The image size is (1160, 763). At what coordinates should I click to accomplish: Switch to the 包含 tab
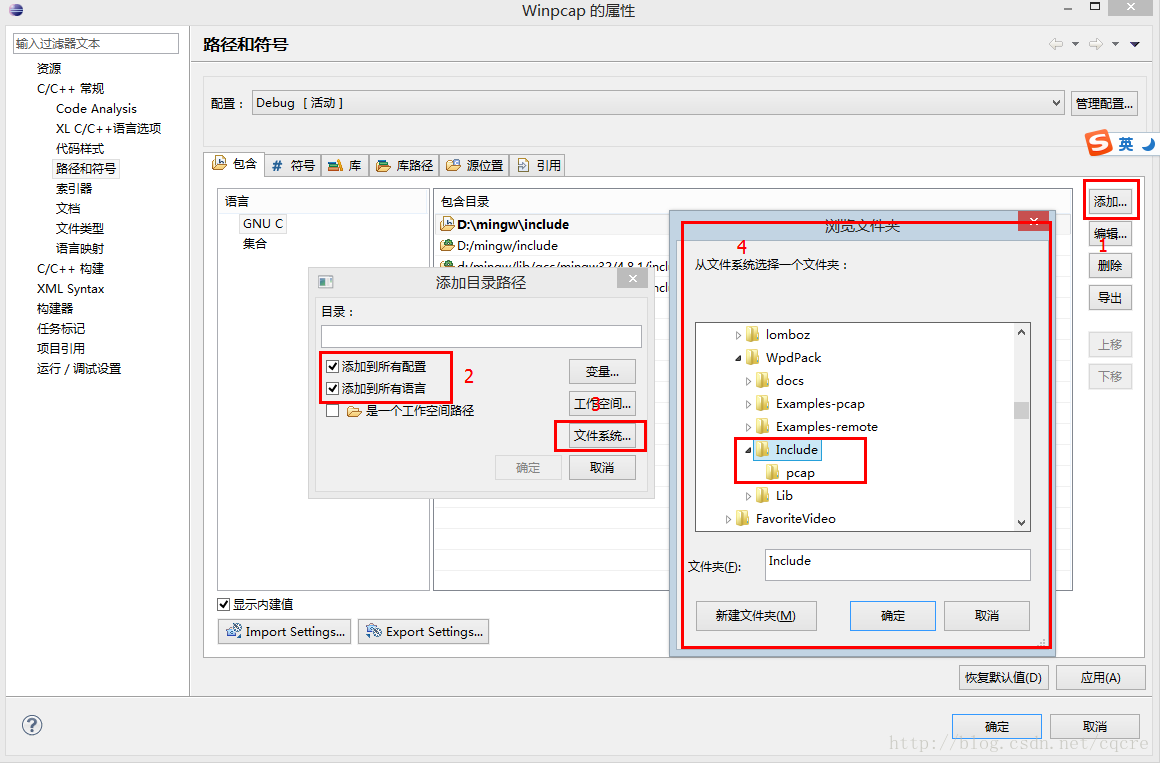pyautogui.click(x=235, y=164)
